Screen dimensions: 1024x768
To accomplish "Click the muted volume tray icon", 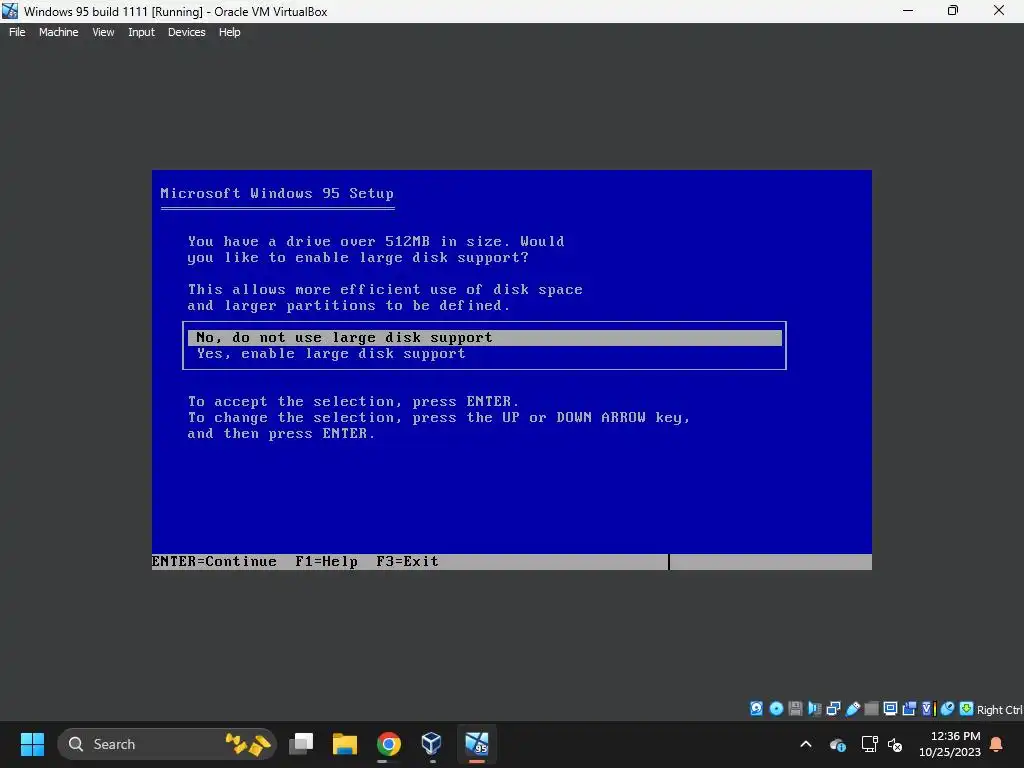I will (895, 744).
